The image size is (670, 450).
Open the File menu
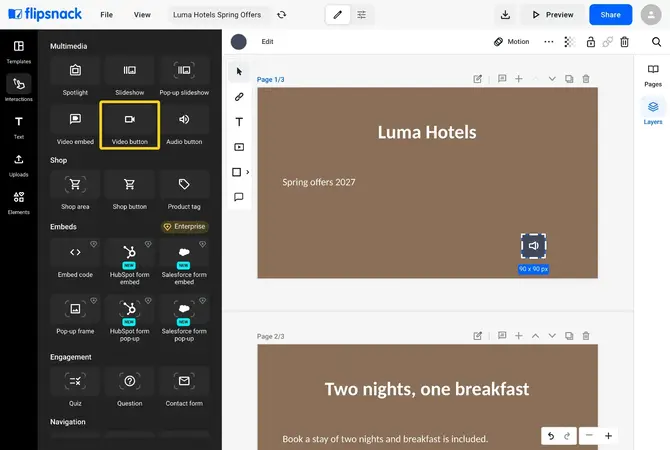click(x=106, y=15)
